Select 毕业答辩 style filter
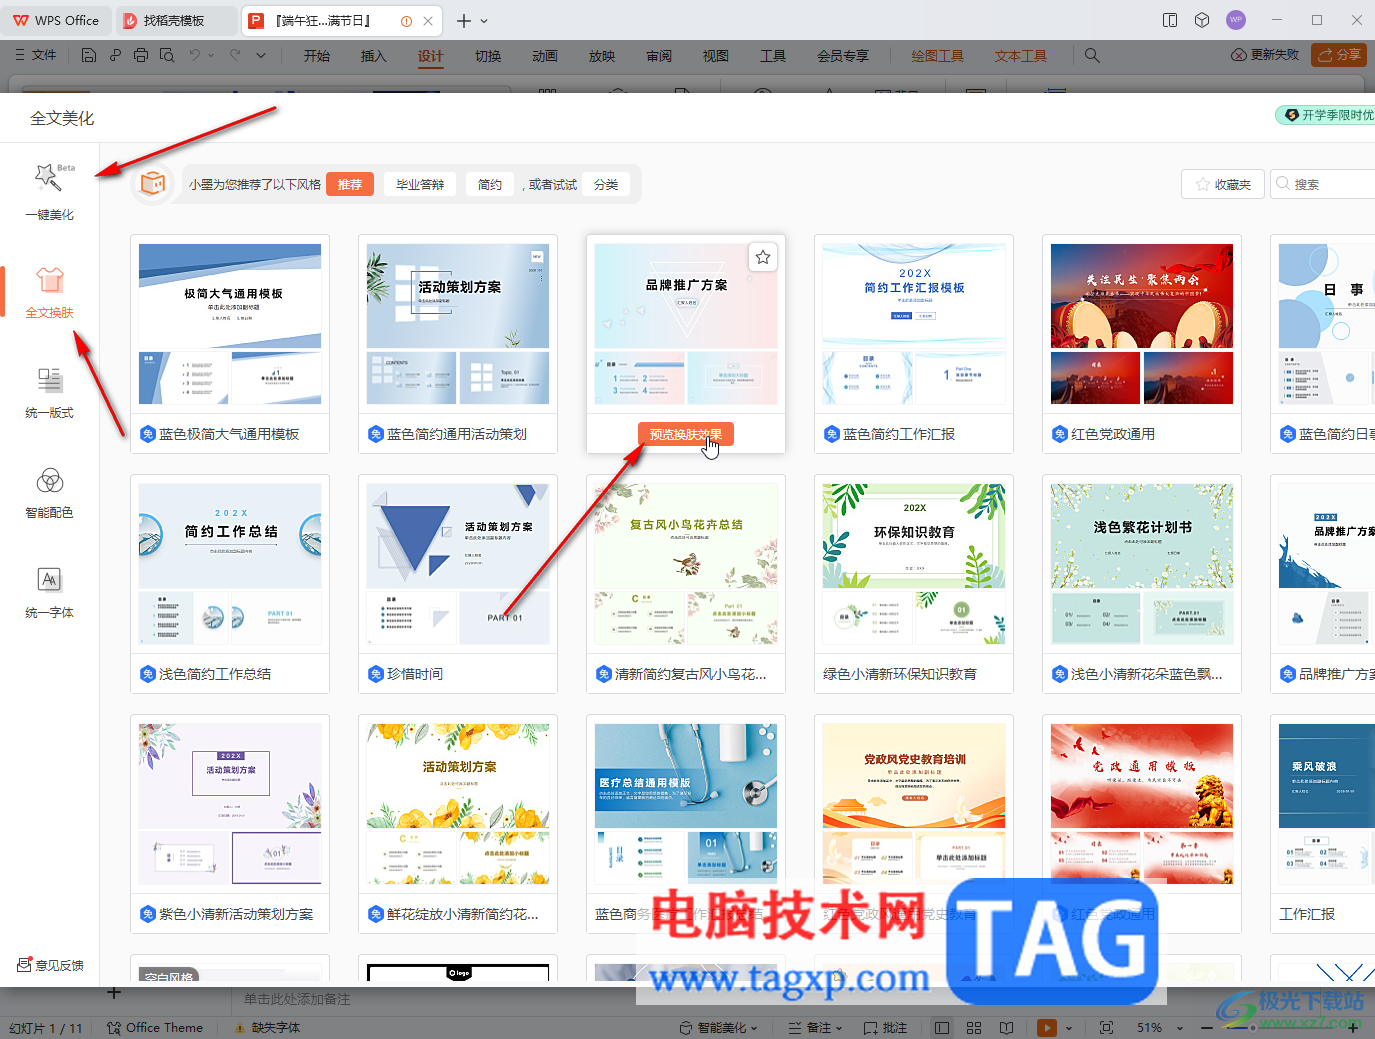 pyautogui.click(x=420, y=184)
